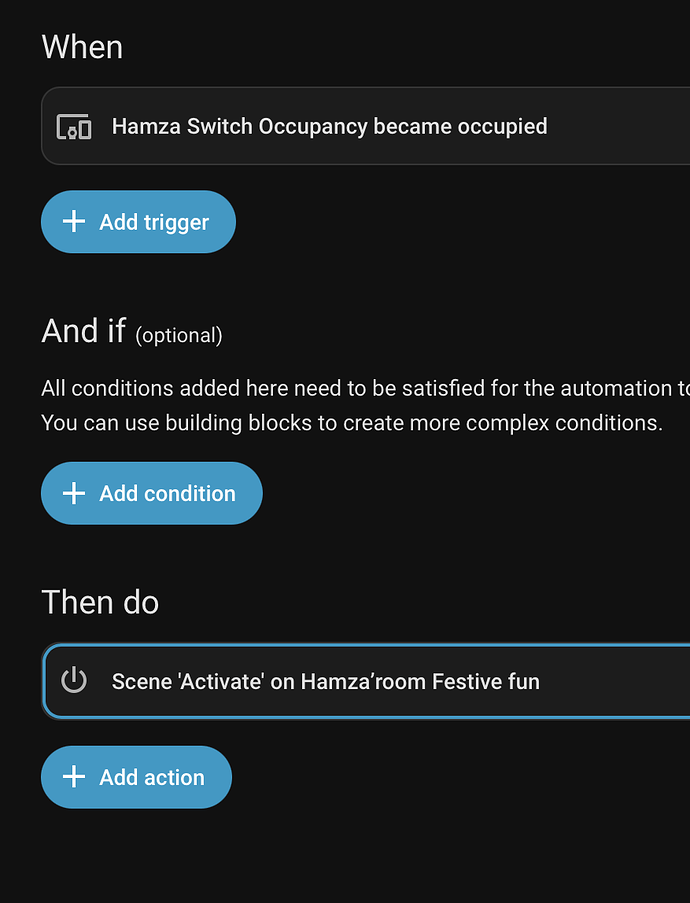This screenshot has height=903, width=690.
Task: Select the 'became occupied' trigger text
Action: click(x=460, y=127)
